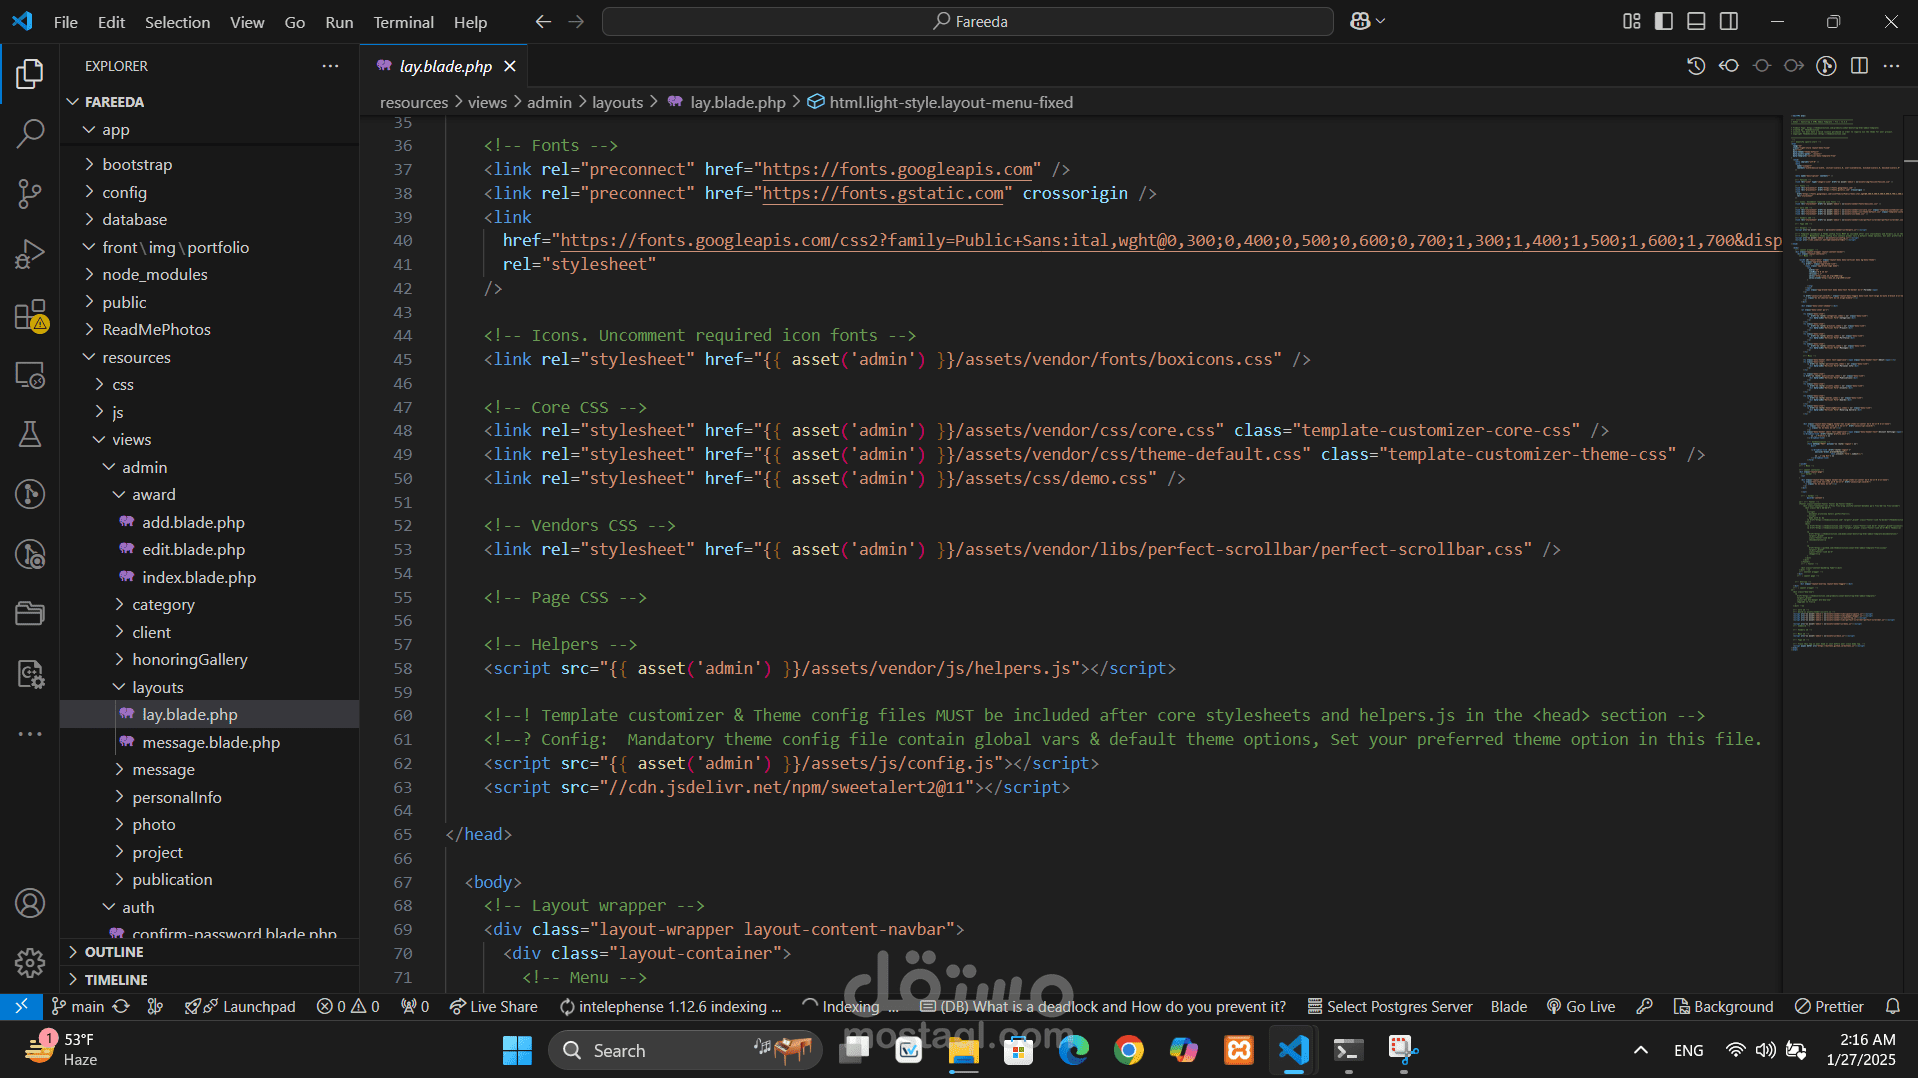Close the lay.blade.php editor tab
1918x1078 pixels.
tap(510, 66)
